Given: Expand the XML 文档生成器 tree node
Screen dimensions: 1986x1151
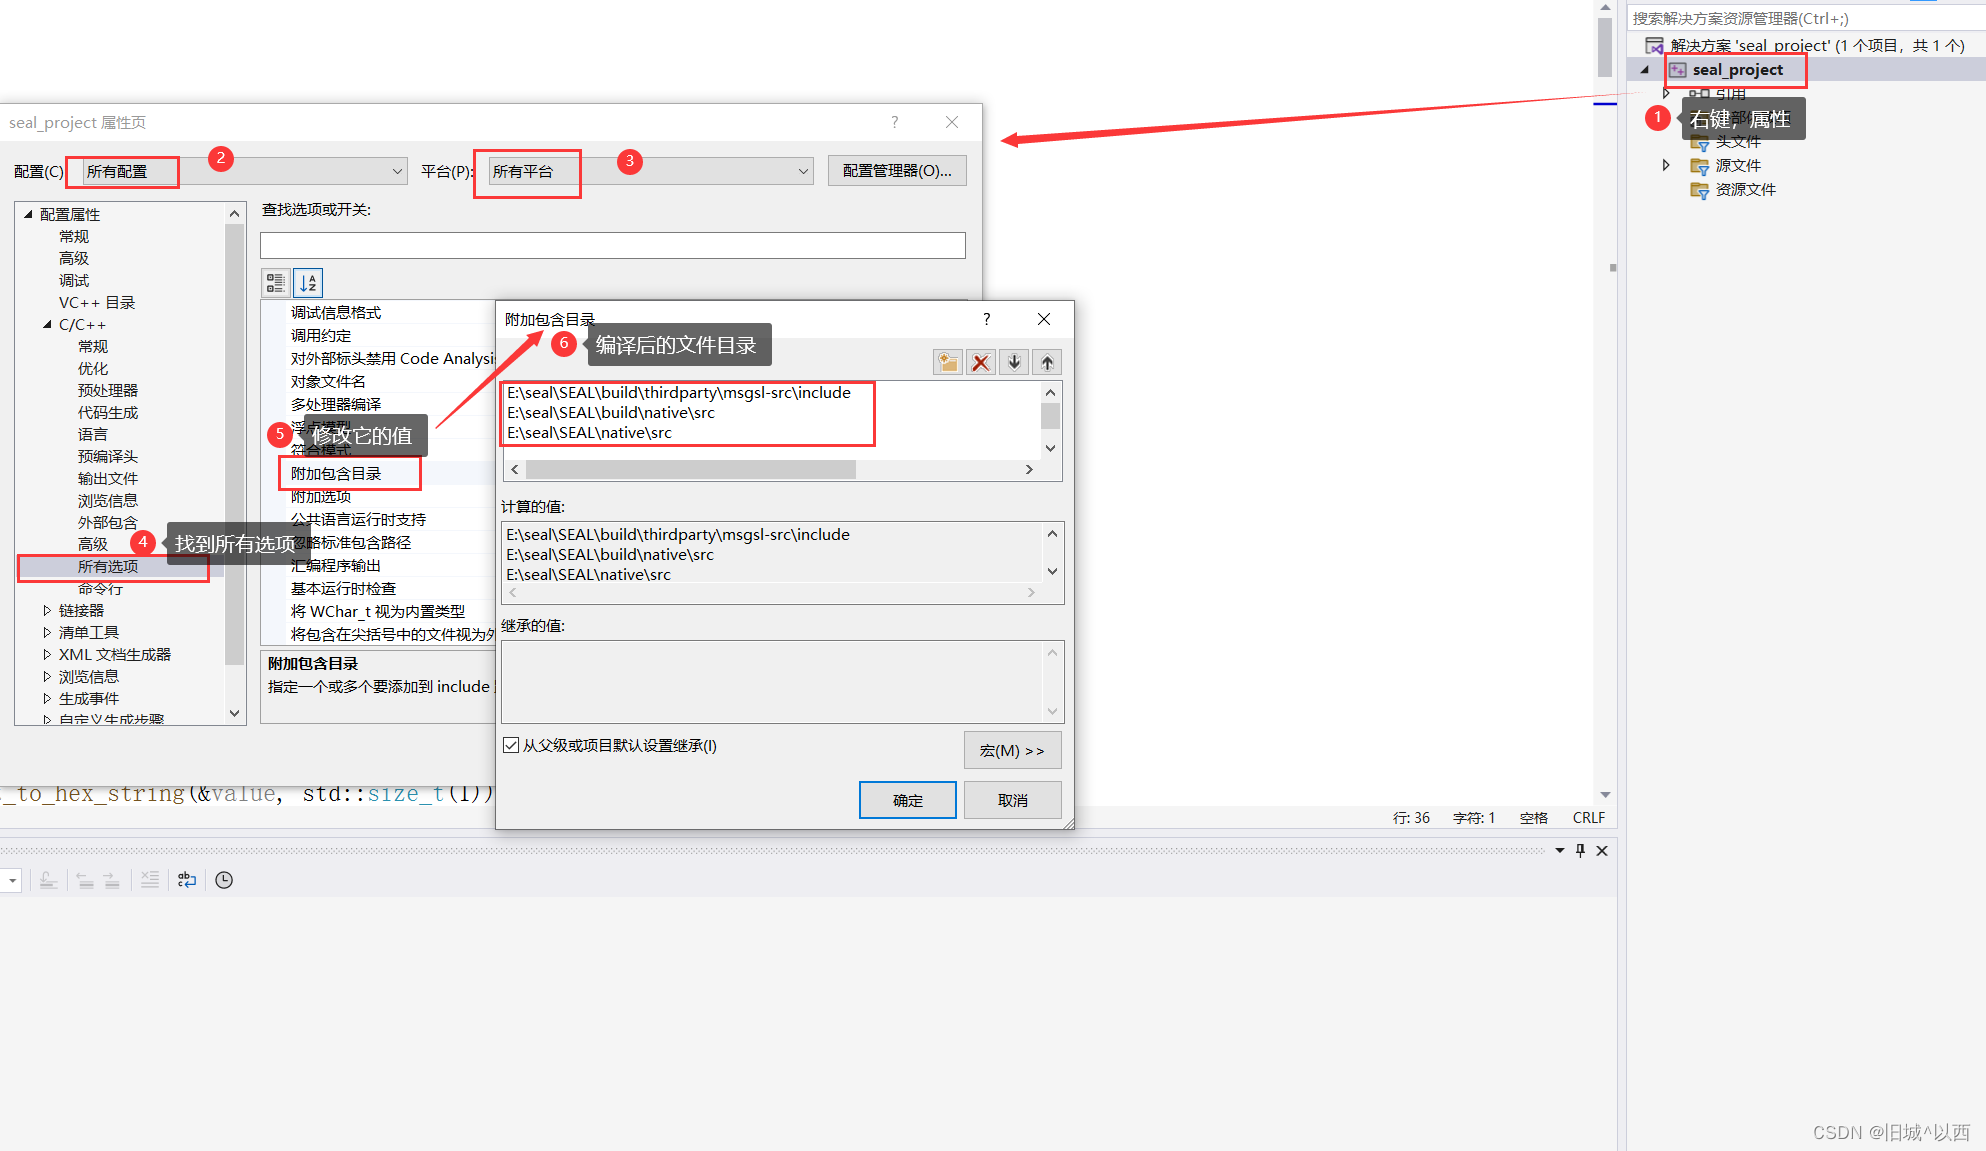Looking at the screenshot, I should click(x=47, y=654).
